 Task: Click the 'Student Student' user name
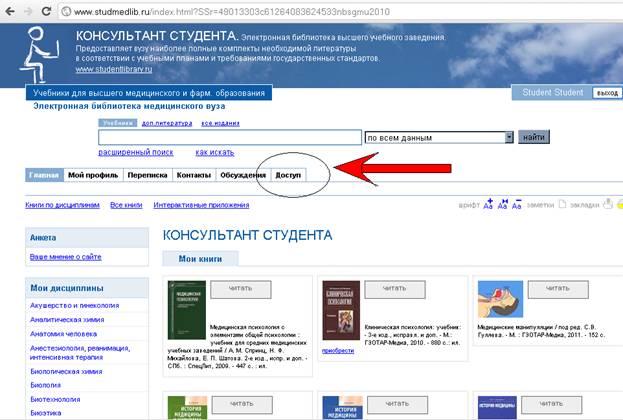click(x=553, y=92)
